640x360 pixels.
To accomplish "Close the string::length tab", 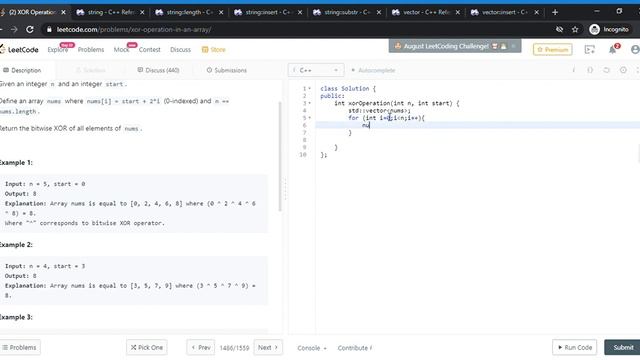I will pos(221,12).
